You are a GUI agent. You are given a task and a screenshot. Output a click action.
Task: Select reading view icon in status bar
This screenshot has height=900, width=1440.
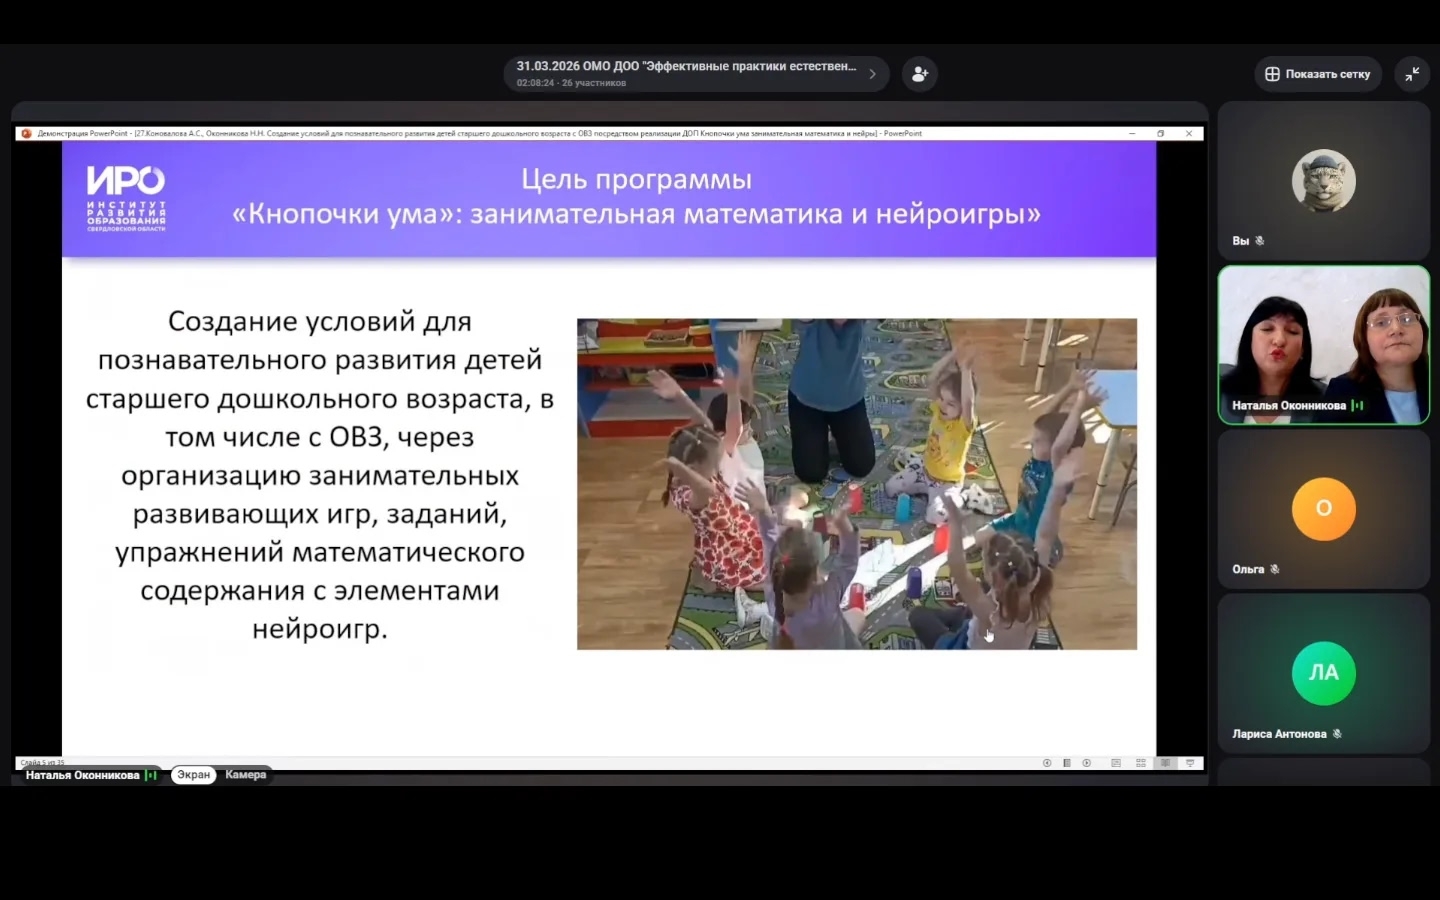1165,763
